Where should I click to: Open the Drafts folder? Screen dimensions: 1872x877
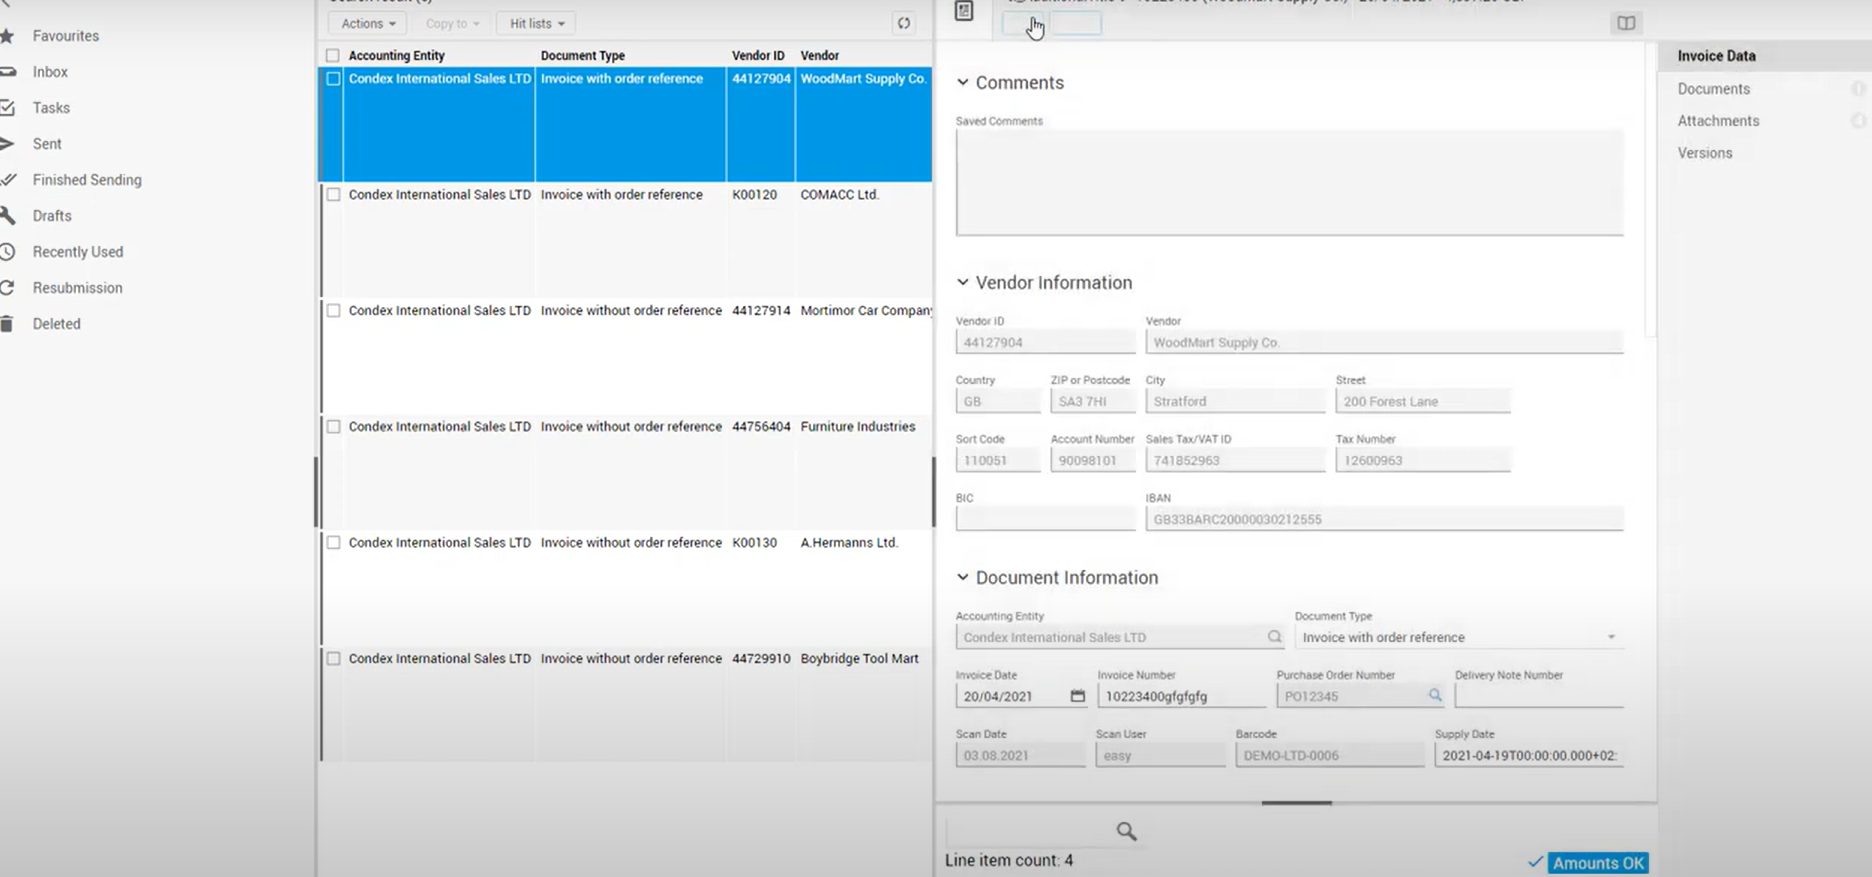52,216
